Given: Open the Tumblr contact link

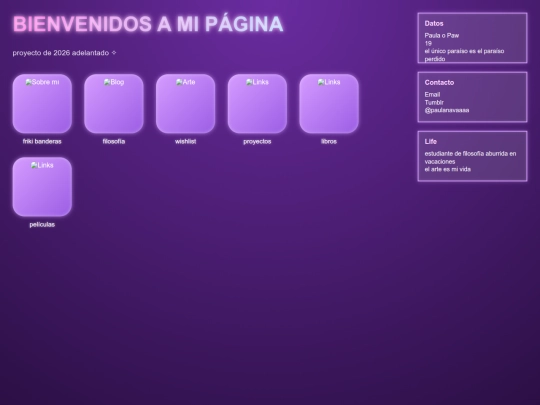Looking at the screenshot, I should pos(434,102).
